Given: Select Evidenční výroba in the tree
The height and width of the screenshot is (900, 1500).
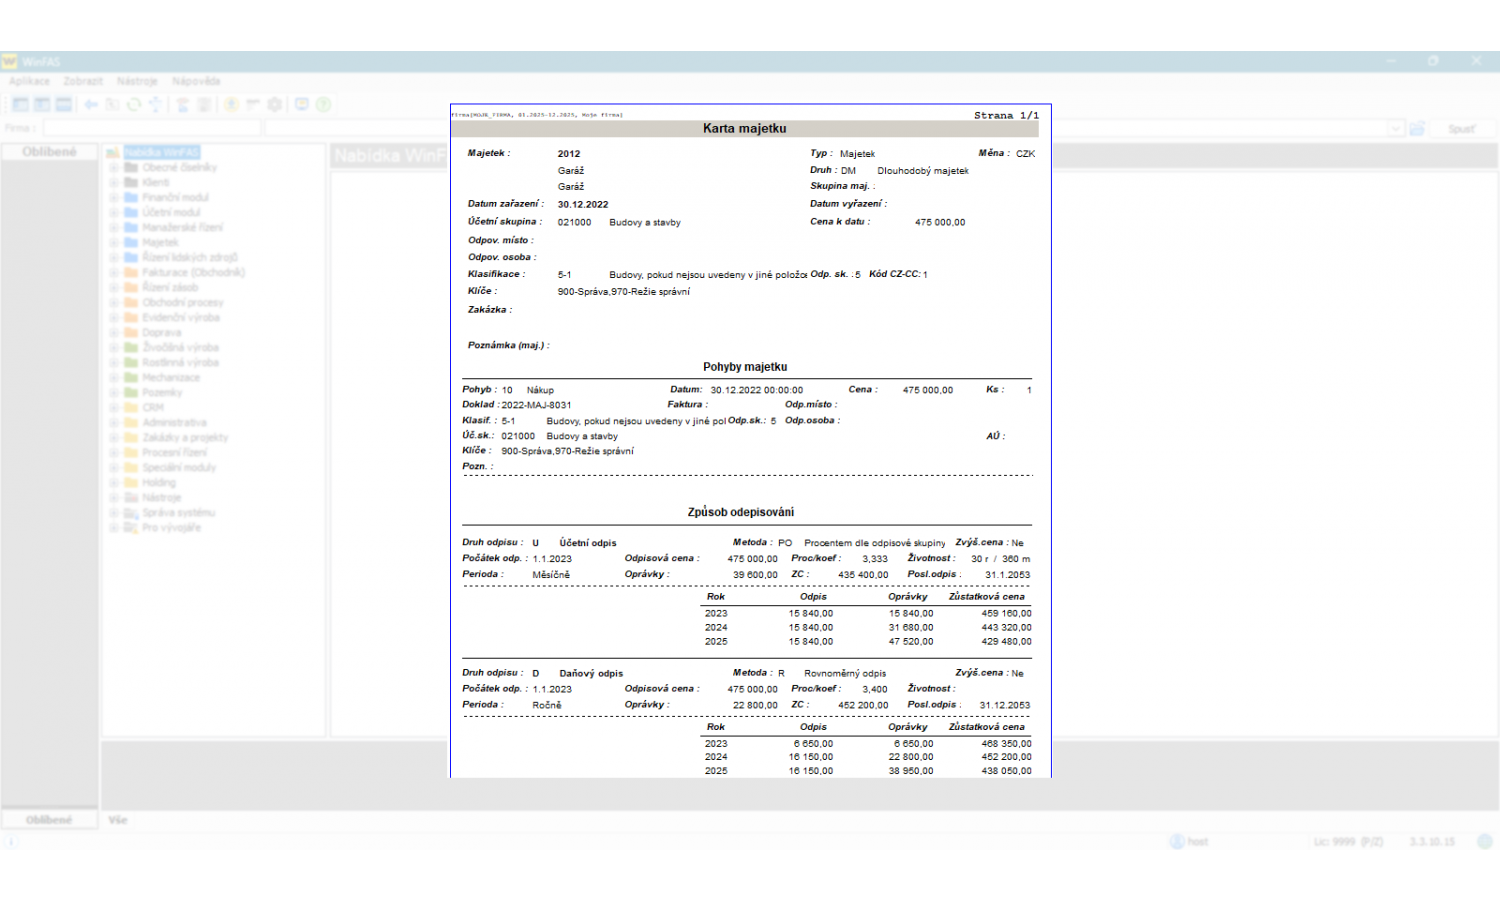Looking at the screenshot, I should (x=181, y=317).
